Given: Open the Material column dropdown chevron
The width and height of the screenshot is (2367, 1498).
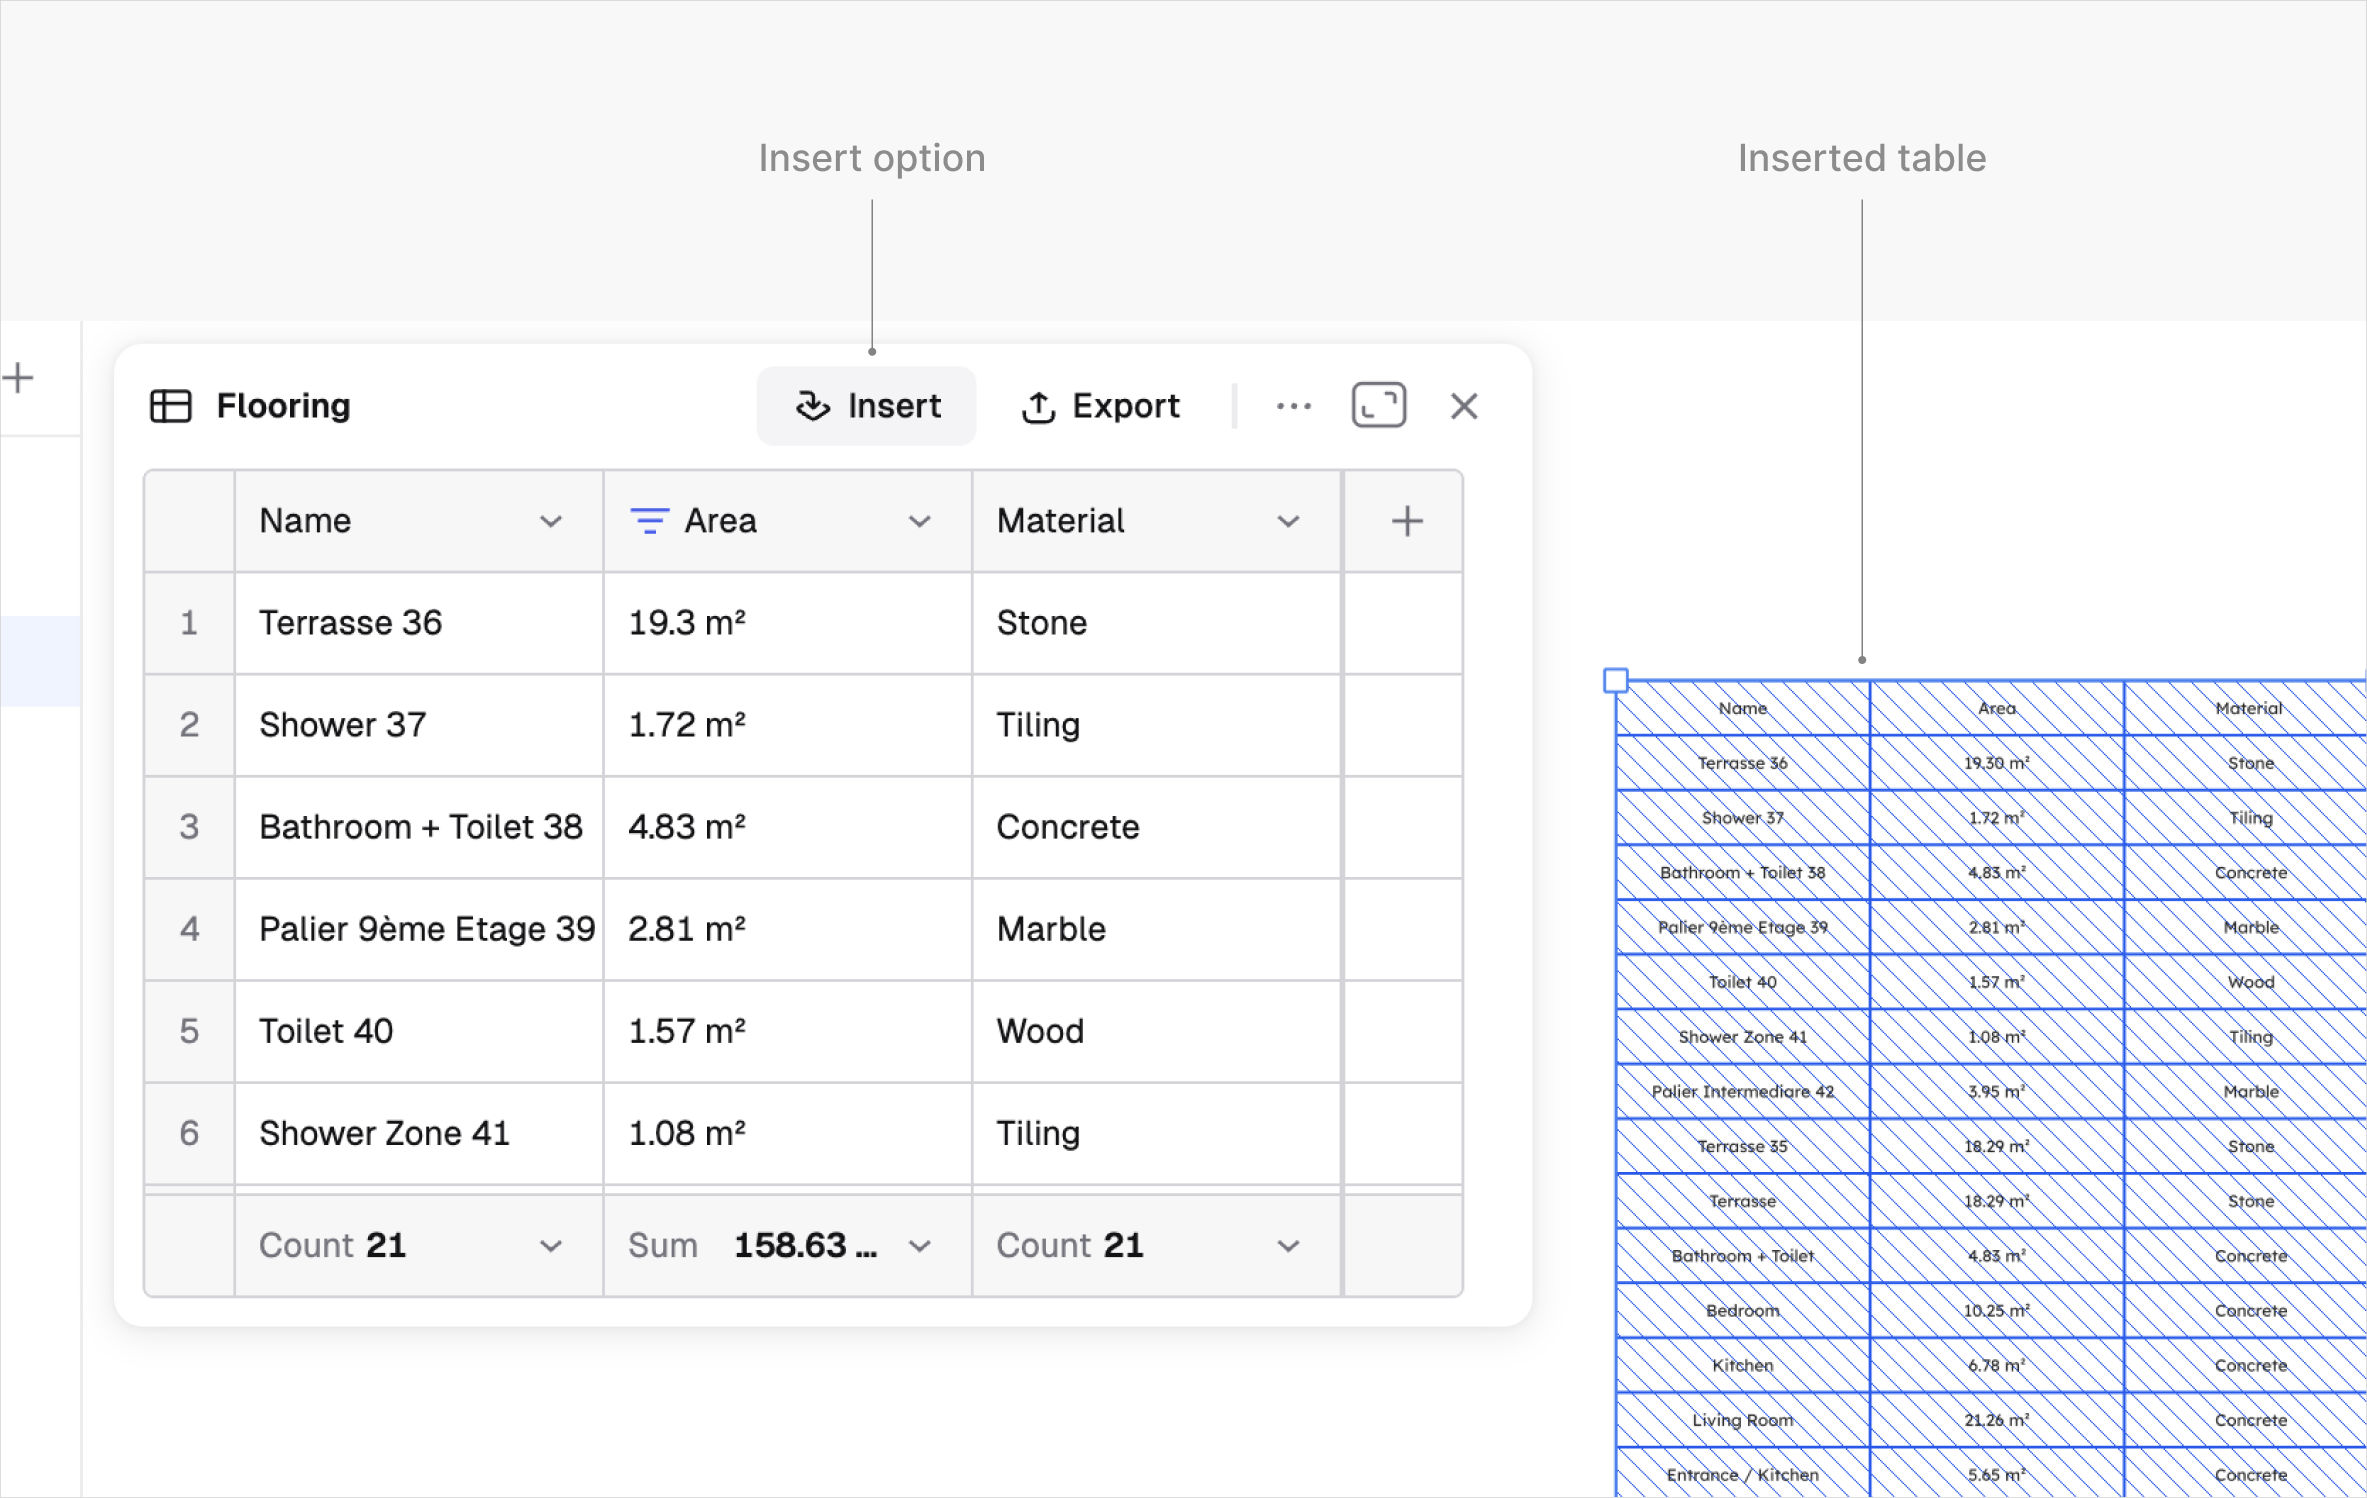Looking at the screenshot, I should 1288,521.
